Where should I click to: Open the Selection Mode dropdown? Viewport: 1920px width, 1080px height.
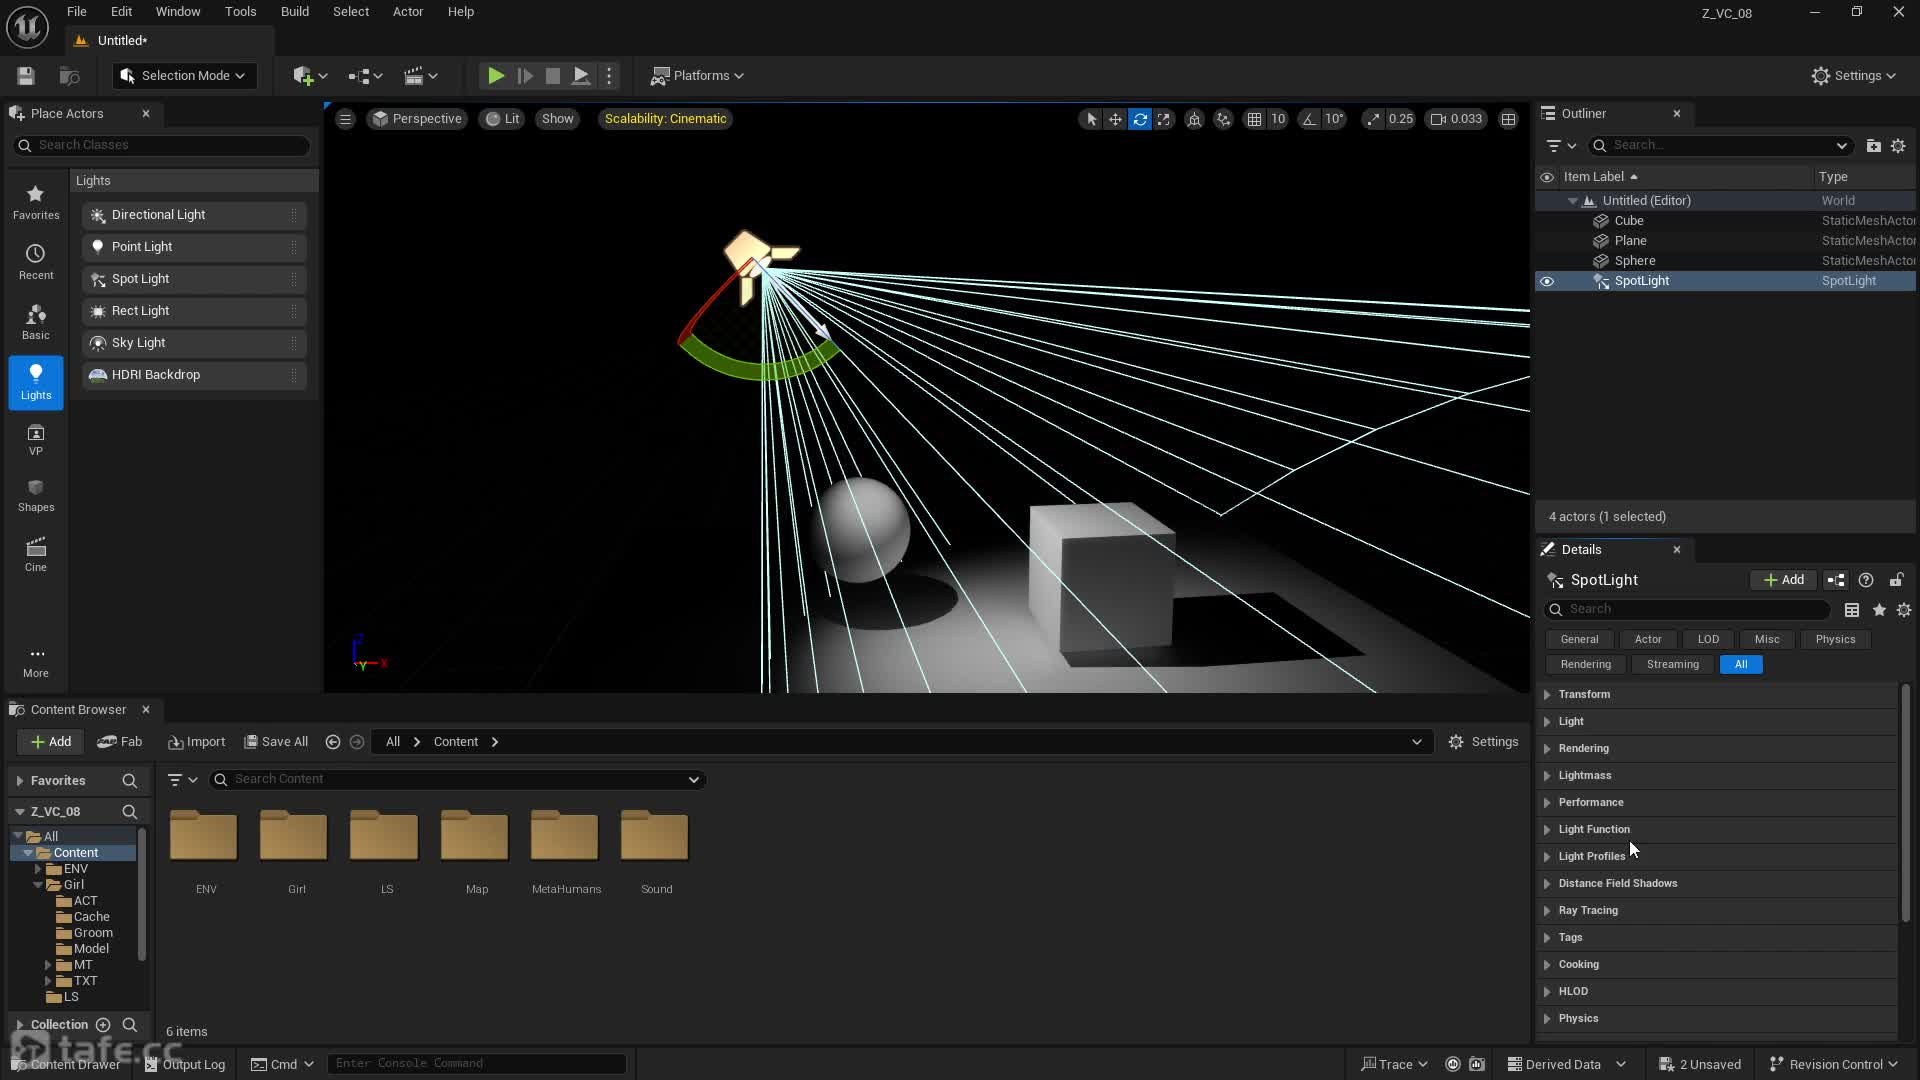point(184,76)
